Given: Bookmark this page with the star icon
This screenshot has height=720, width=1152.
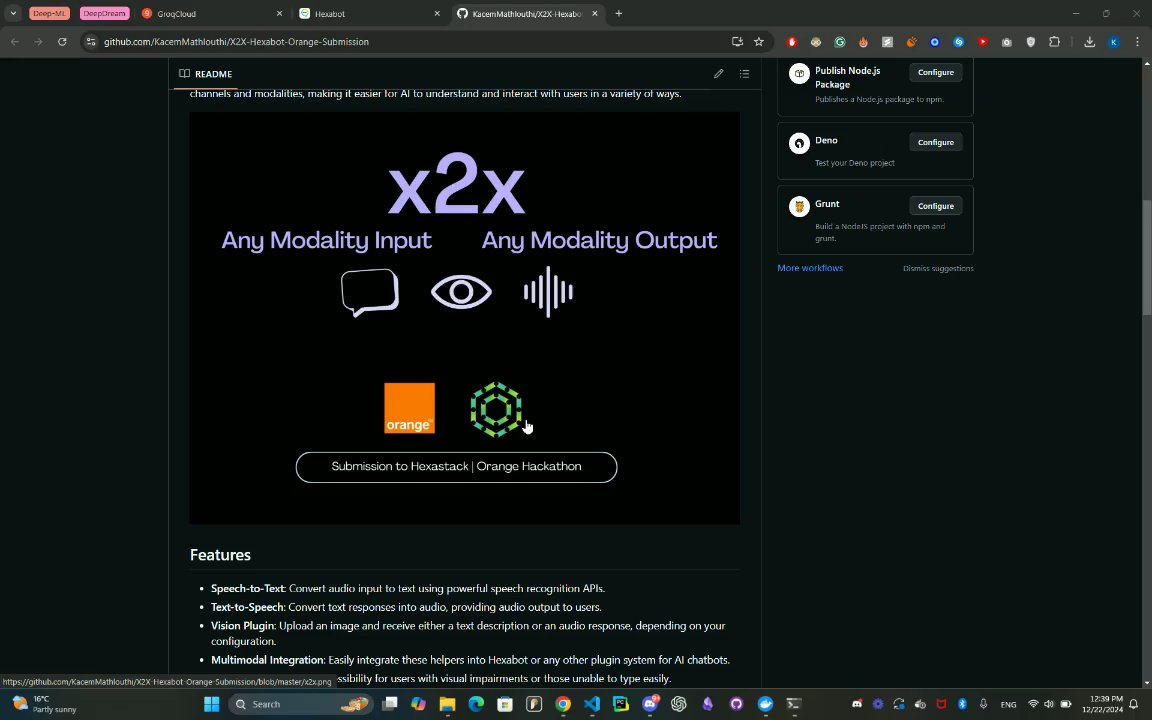Looking at the screenshot, I should pos(759,42).
